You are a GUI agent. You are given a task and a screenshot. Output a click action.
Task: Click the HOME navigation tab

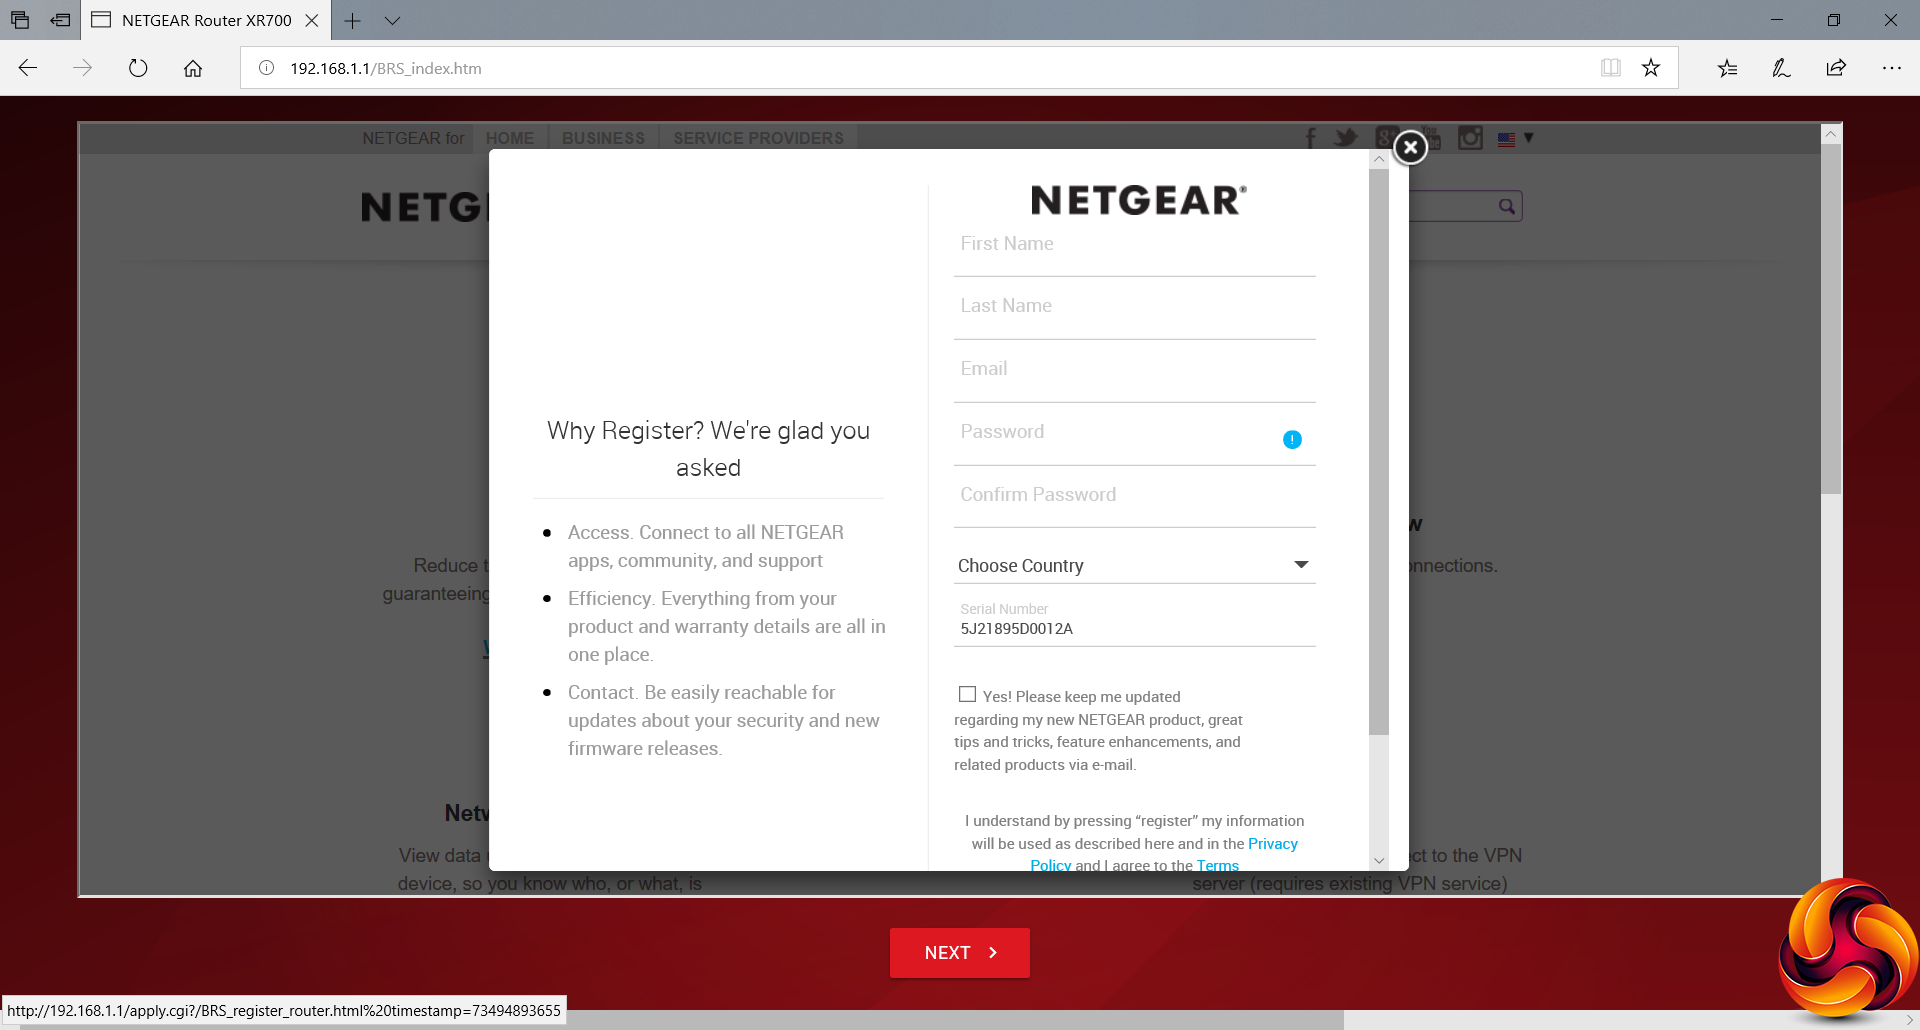[510, 138]
